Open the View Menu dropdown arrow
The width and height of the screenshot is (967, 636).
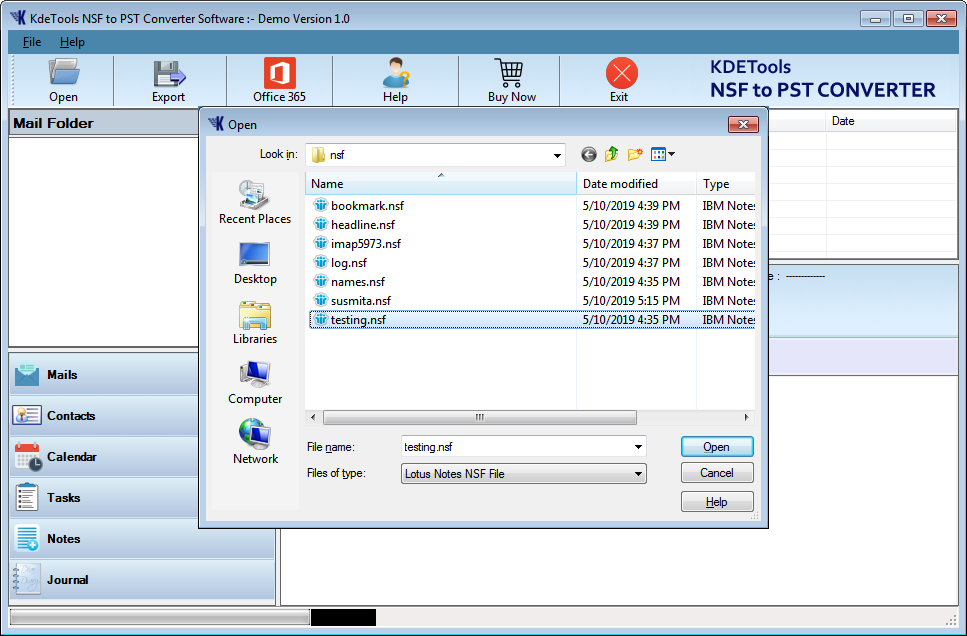(671, 154)
